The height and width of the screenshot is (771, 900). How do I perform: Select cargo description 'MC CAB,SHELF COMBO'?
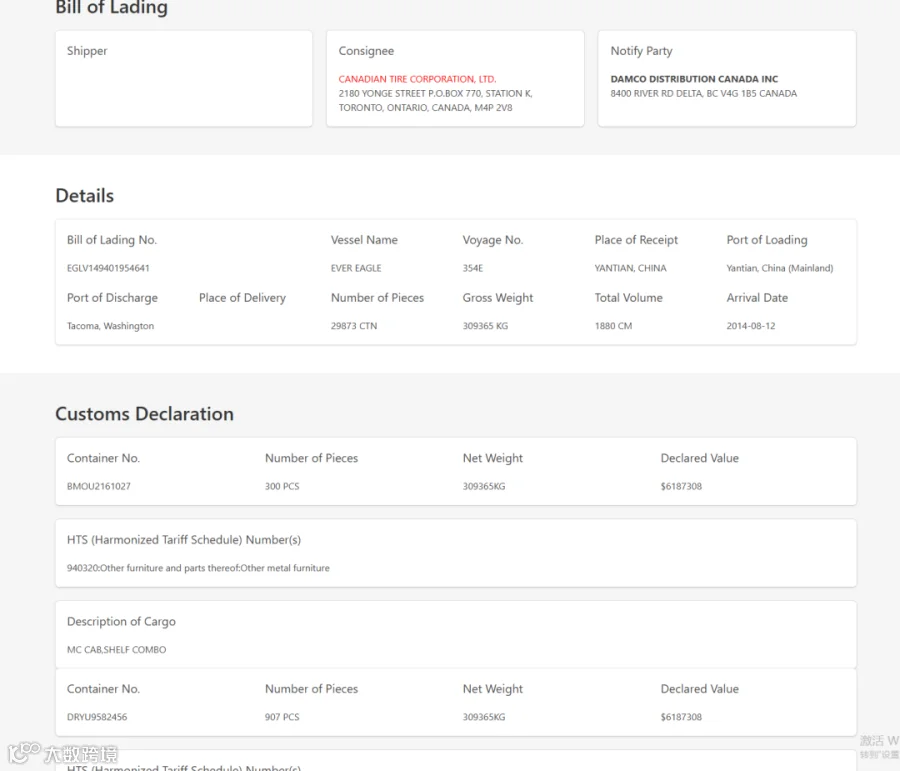[x=117, y=650]
